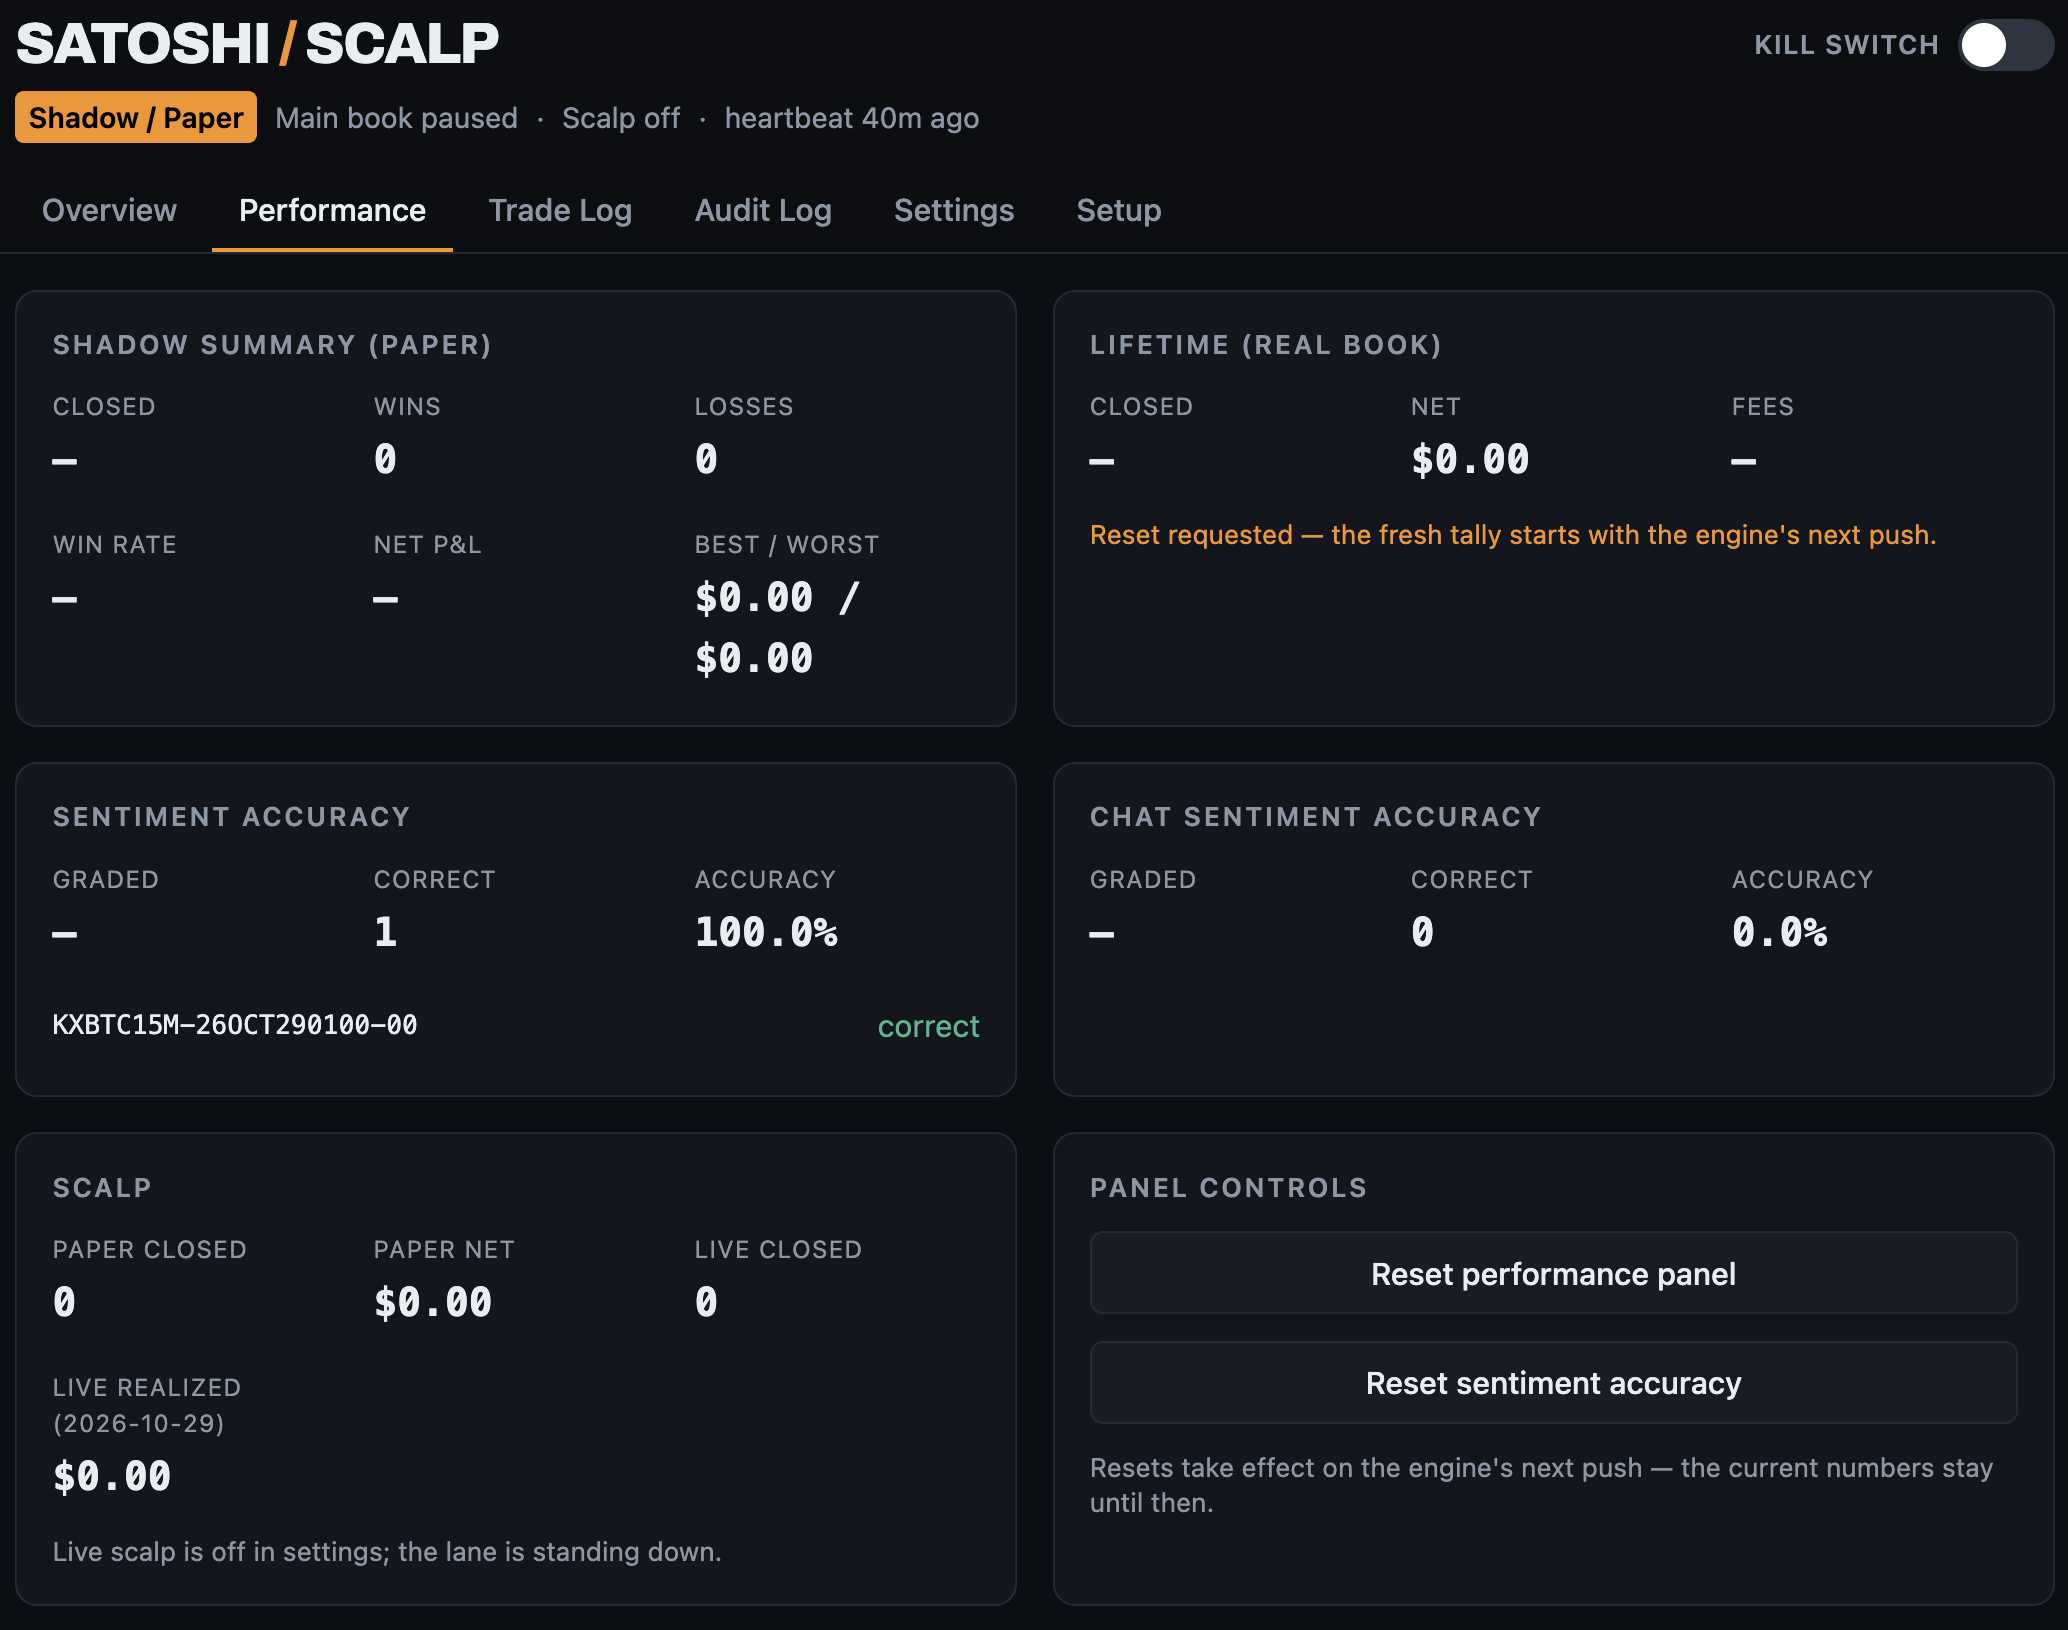The image size is (2068, 1630).
Task: Click 'Live scalp is off in settings' note
Action: (x=387, y=1552)
